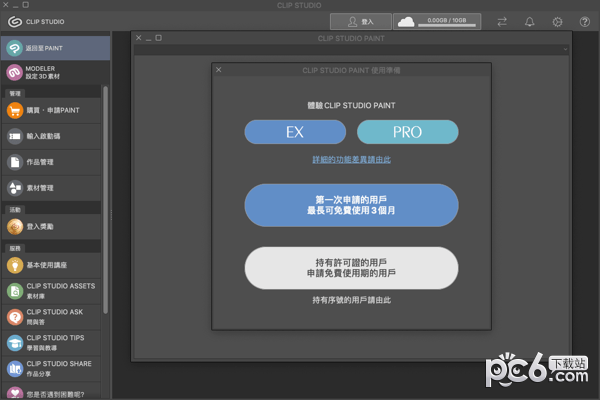Minimize the CLIP STUDIO PAINT window
600x400 pixels.
[148, 39]
